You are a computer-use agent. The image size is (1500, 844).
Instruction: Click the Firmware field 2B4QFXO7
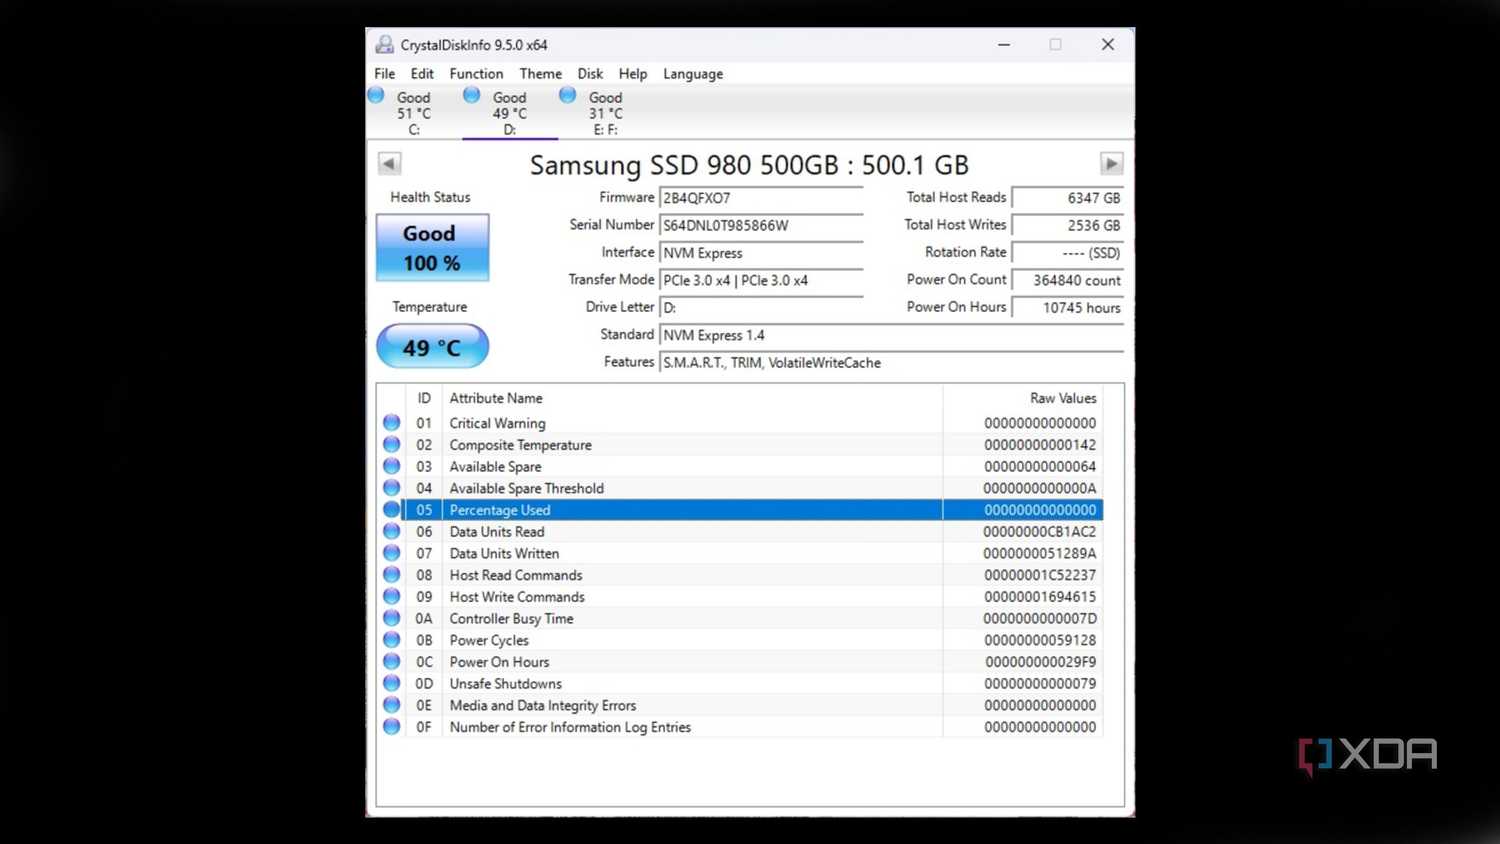coord(761,198)
